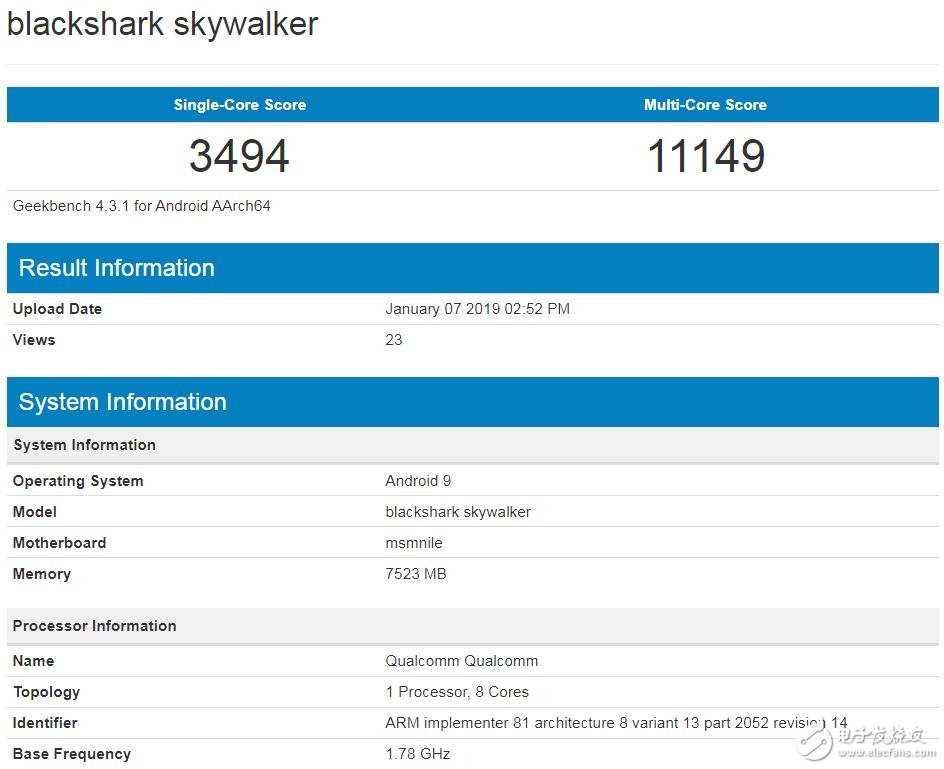Click the Android 9 operating system value

coord(418,481)
